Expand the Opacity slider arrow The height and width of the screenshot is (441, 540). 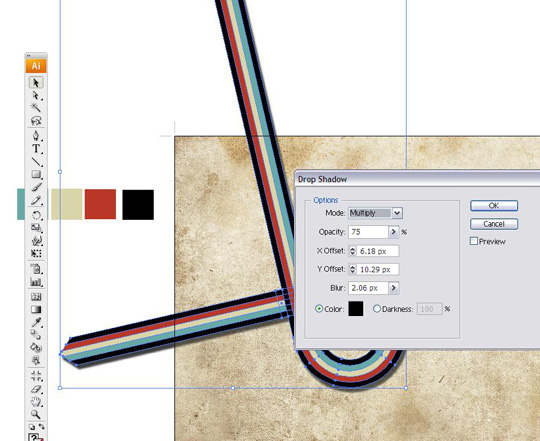tap(394, 232)
